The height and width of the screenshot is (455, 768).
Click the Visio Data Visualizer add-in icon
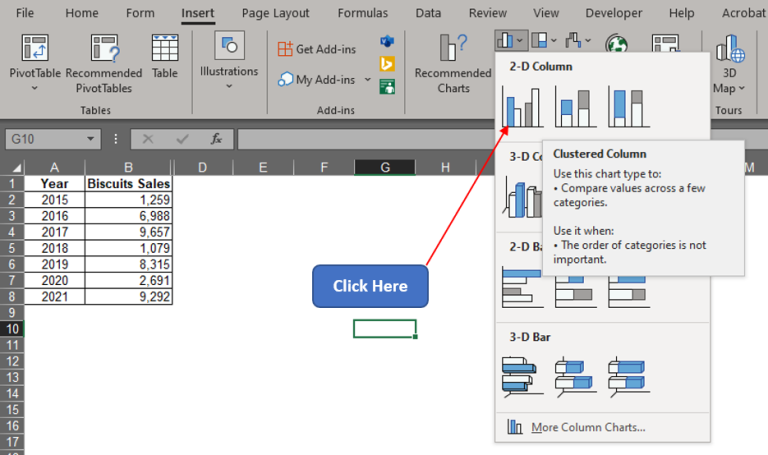[x=387, y=41]
